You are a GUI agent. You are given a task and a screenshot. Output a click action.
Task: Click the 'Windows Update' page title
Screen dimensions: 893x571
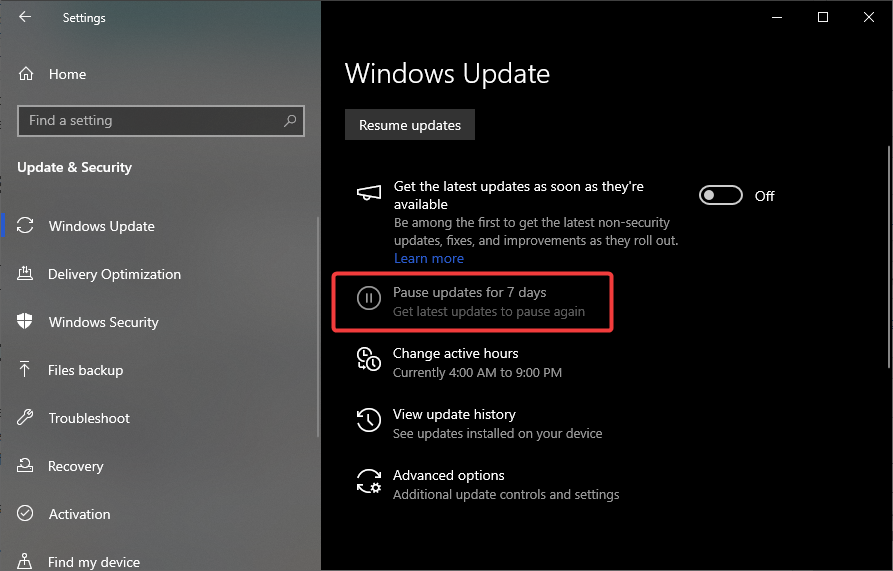(448, 74)
